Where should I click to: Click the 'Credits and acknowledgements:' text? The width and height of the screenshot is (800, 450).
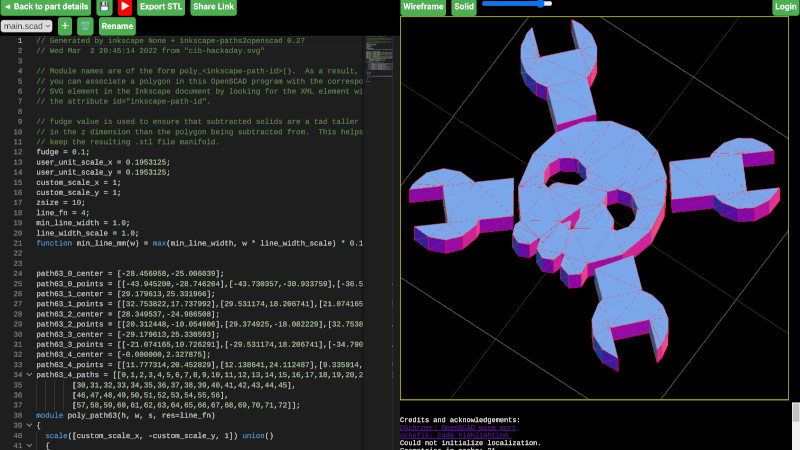click(460, 420)
